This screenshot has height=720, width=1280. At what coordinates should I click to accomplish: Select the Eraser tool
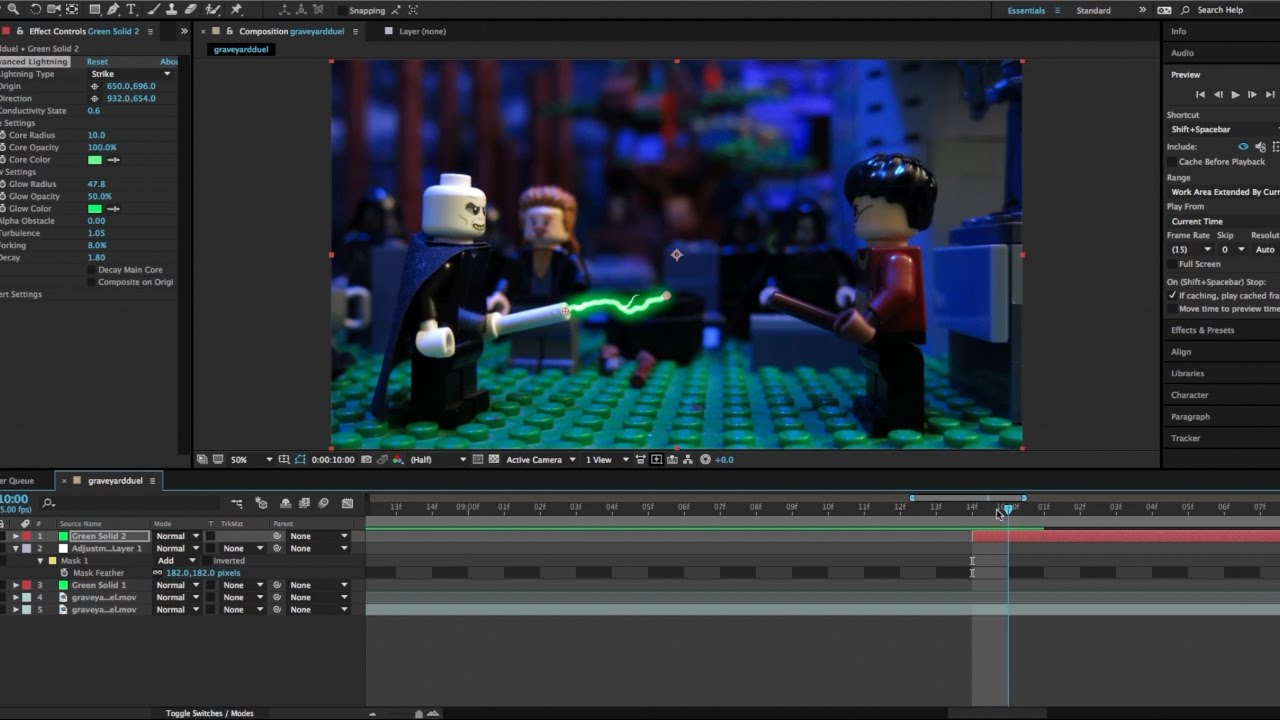pyautogui.click(x=190, y=10)
